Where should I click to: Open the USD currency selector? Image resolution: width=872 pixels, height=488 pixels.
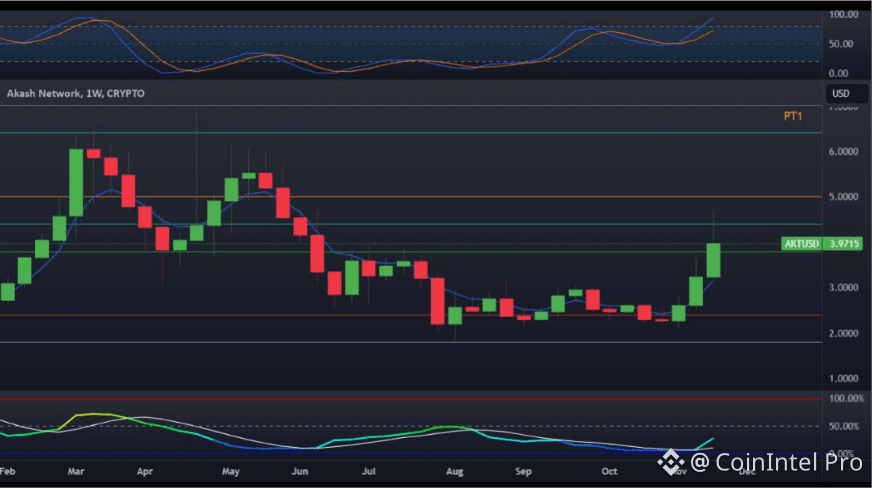[x=846, y=93]
